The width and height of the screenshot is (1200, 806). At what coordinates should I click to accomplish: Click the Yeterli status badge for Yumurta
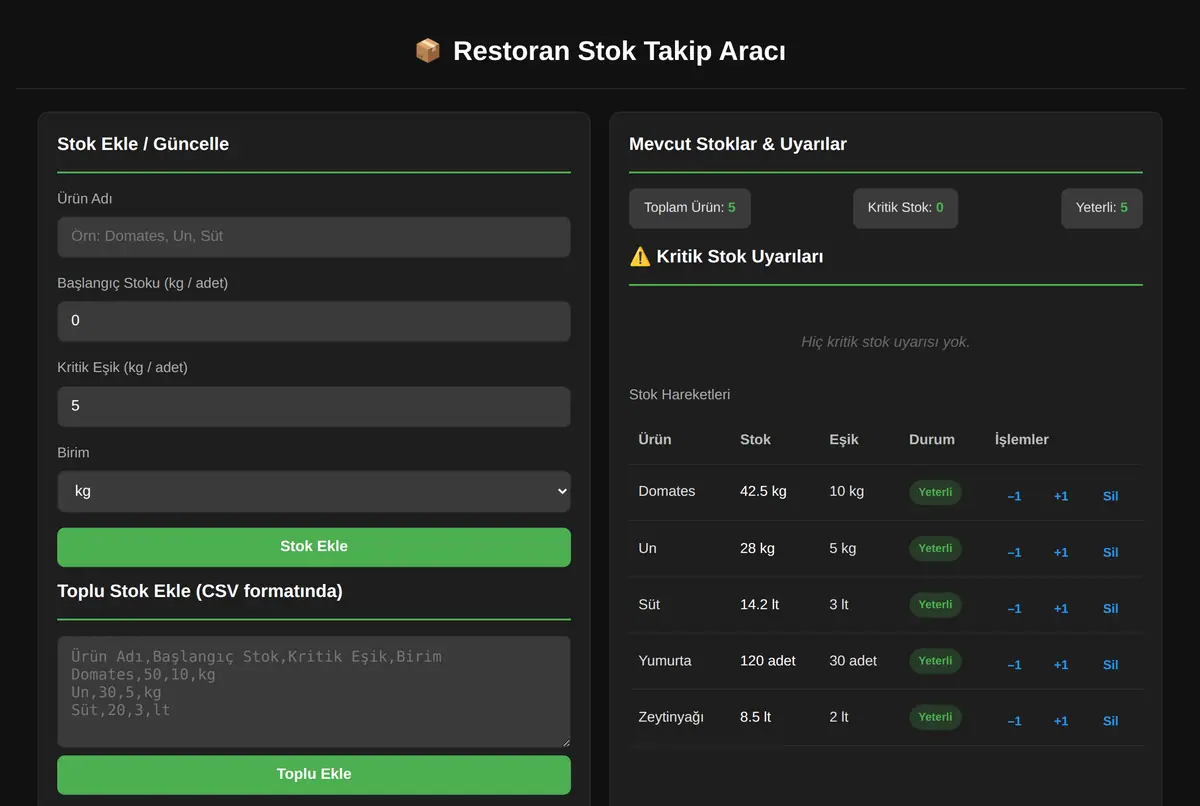935,661
